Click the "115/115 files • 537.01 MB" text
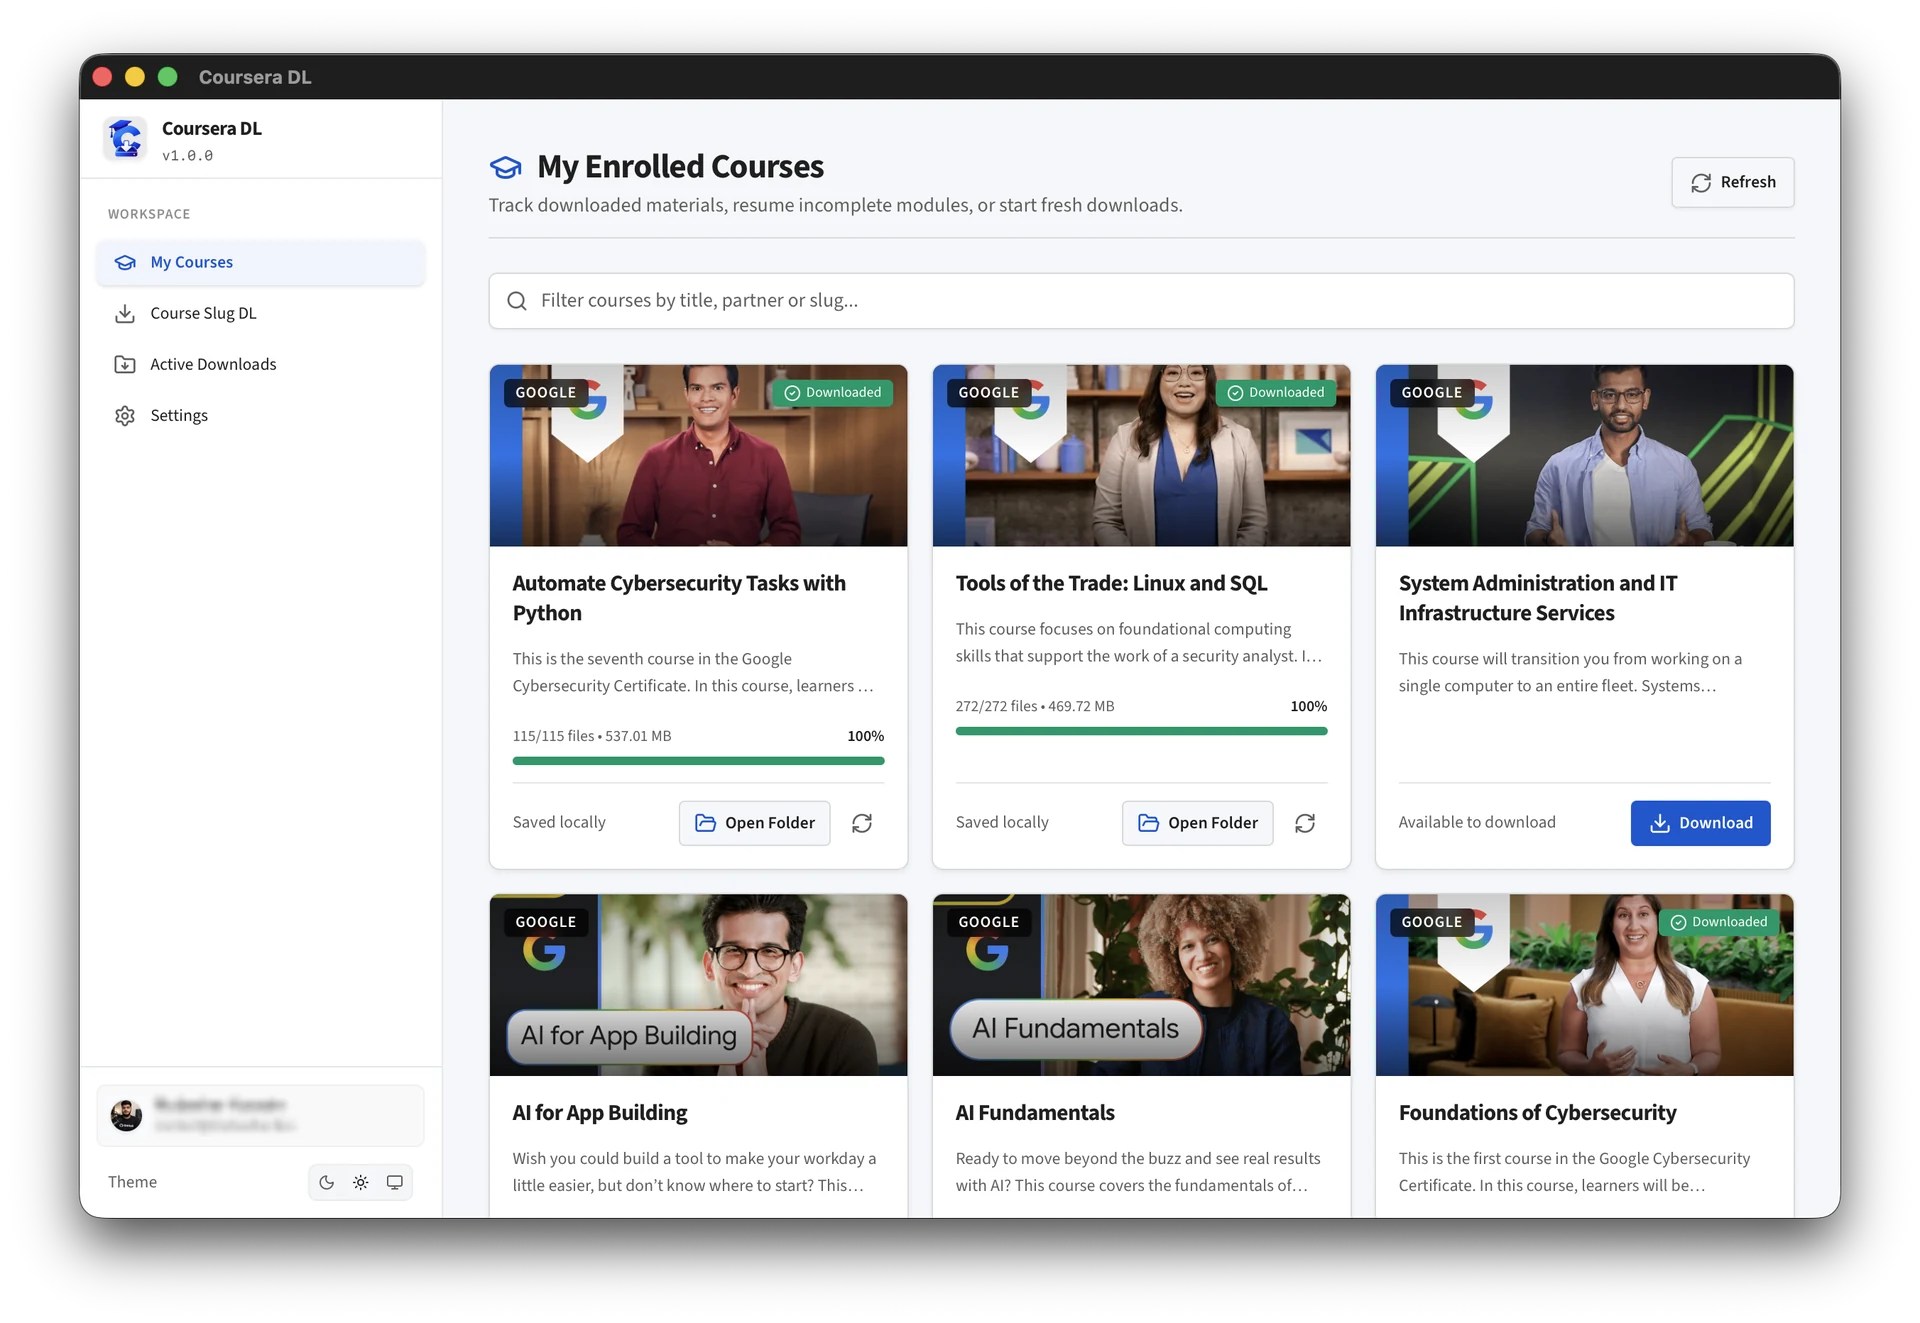Image resolution: width=1920 pixels, height=1323 pixels. click(x=592, y=736)
